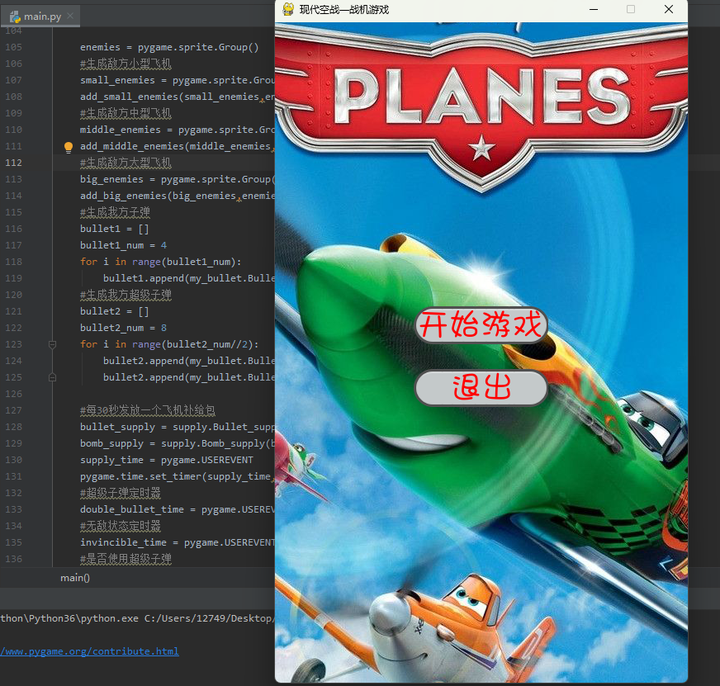Viewport: 720px width, 686px height.
Task: Close the 现代空战 game window
Action: pos(669,9)
